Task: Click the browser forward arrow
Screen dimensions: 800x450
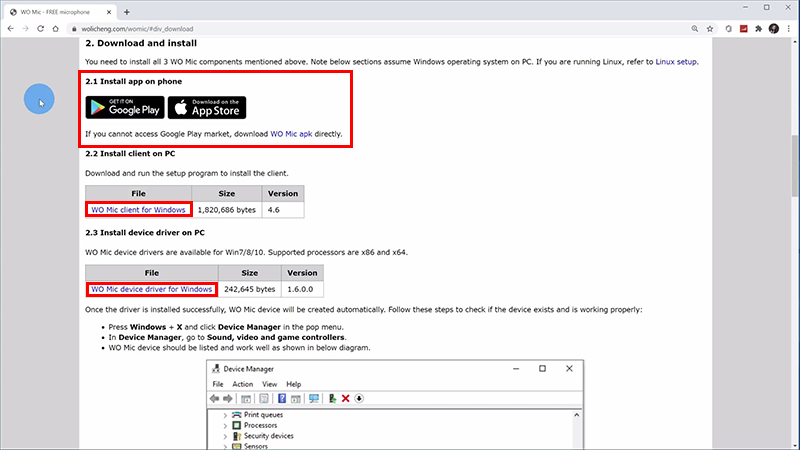Action: [x=26, y=29]
